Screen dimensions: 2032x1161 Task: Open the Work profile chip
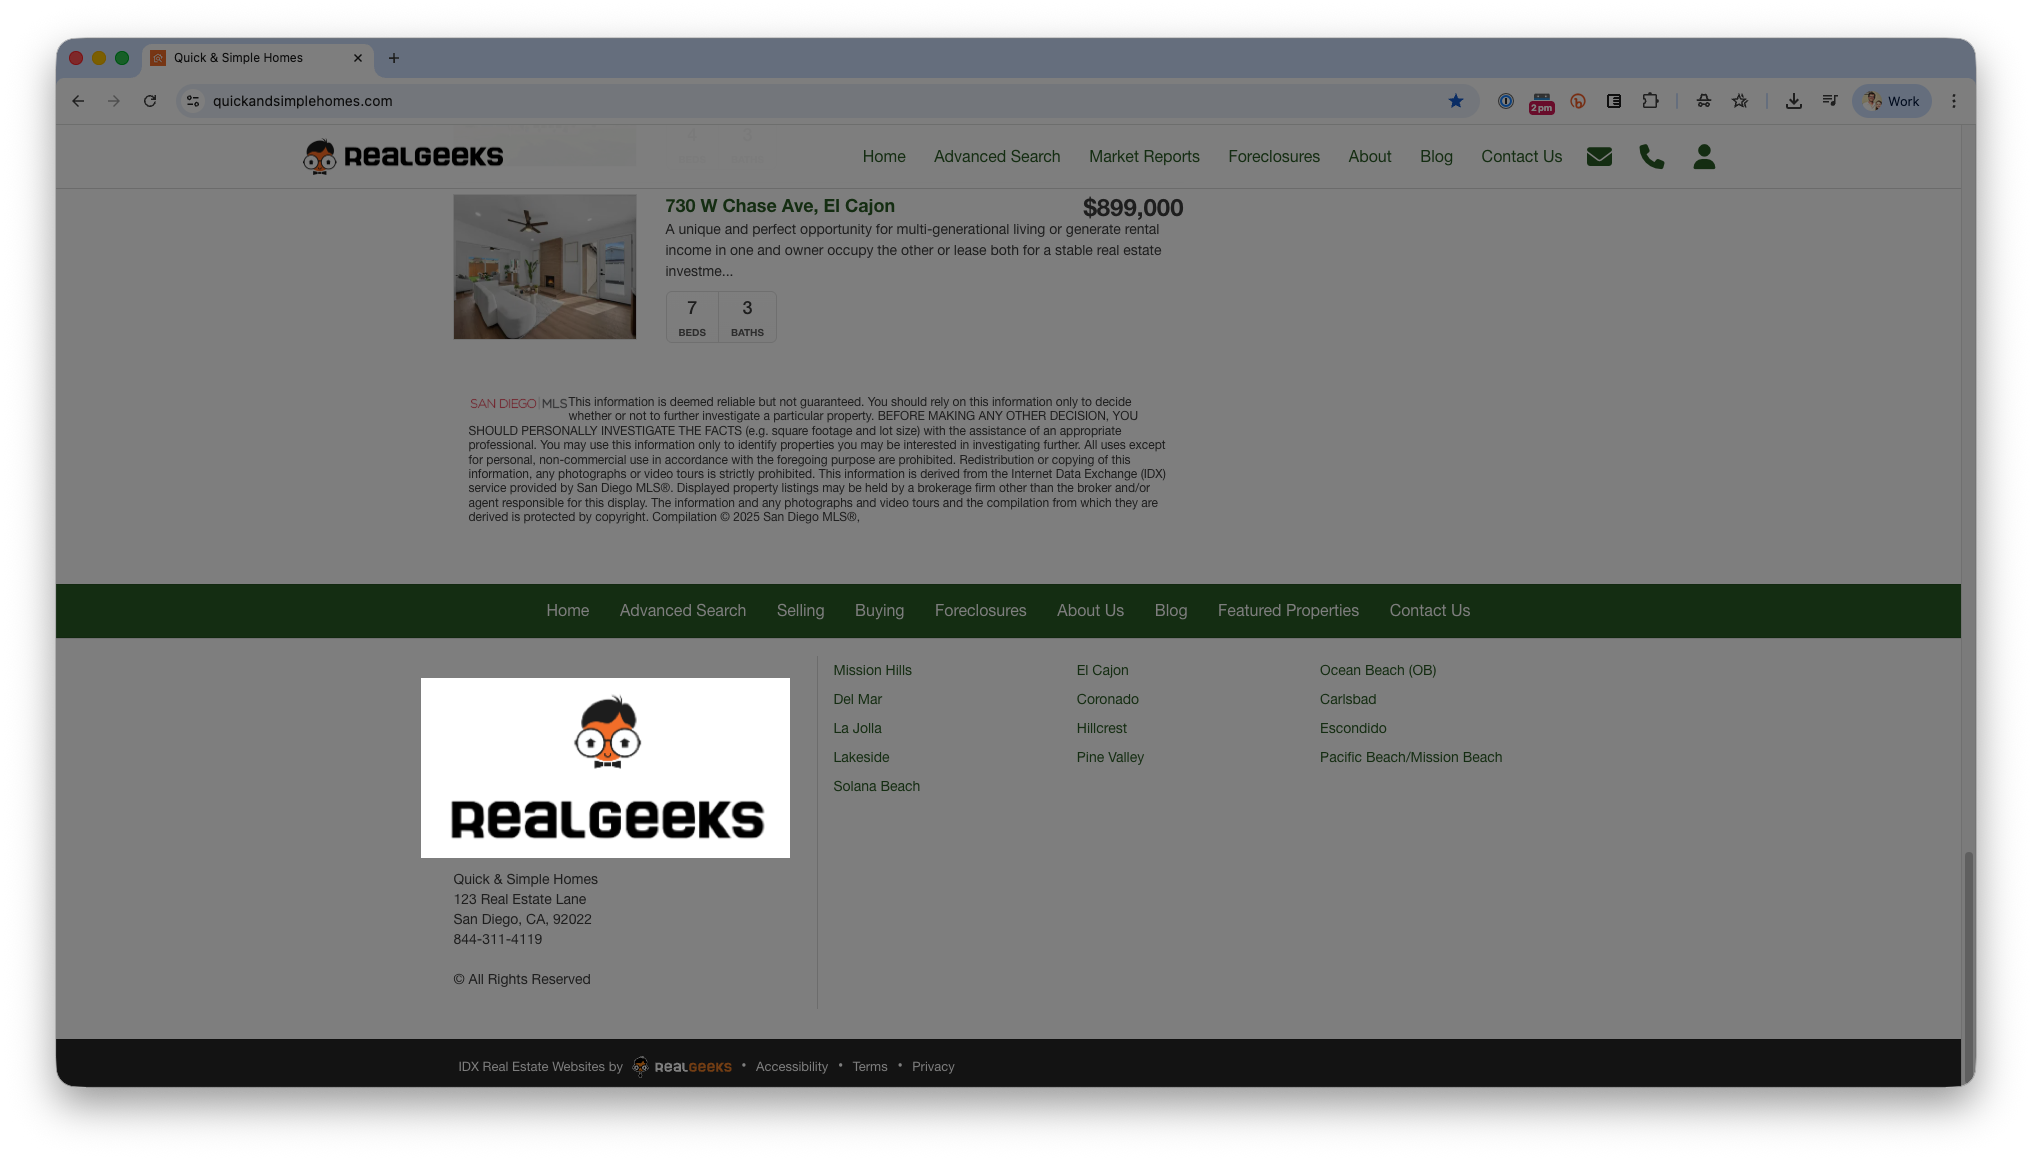1891,101
